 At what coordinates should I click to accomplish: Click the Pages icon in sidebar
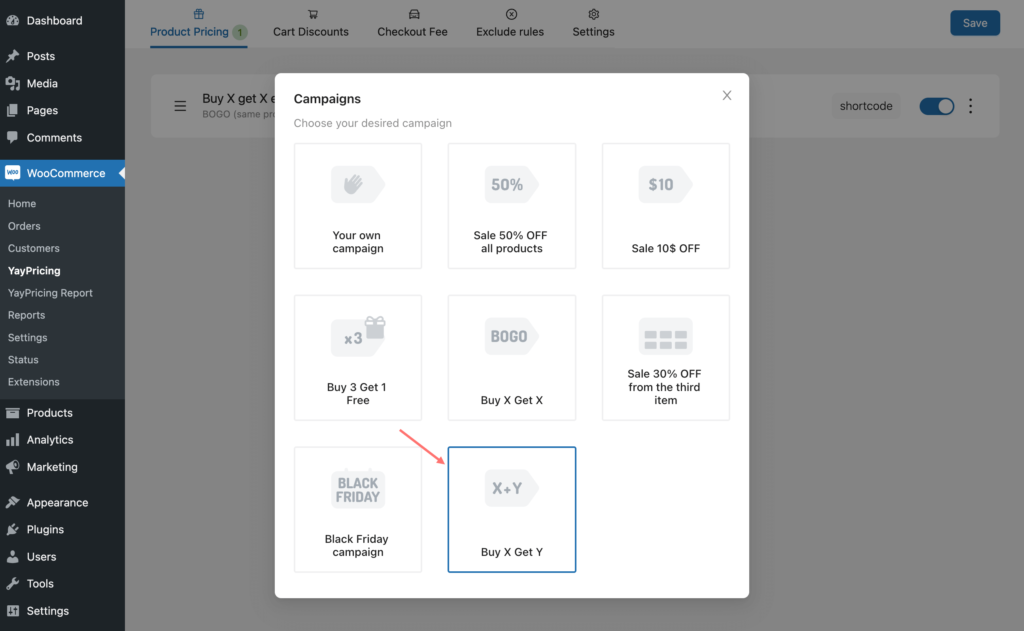click(12, 110)
